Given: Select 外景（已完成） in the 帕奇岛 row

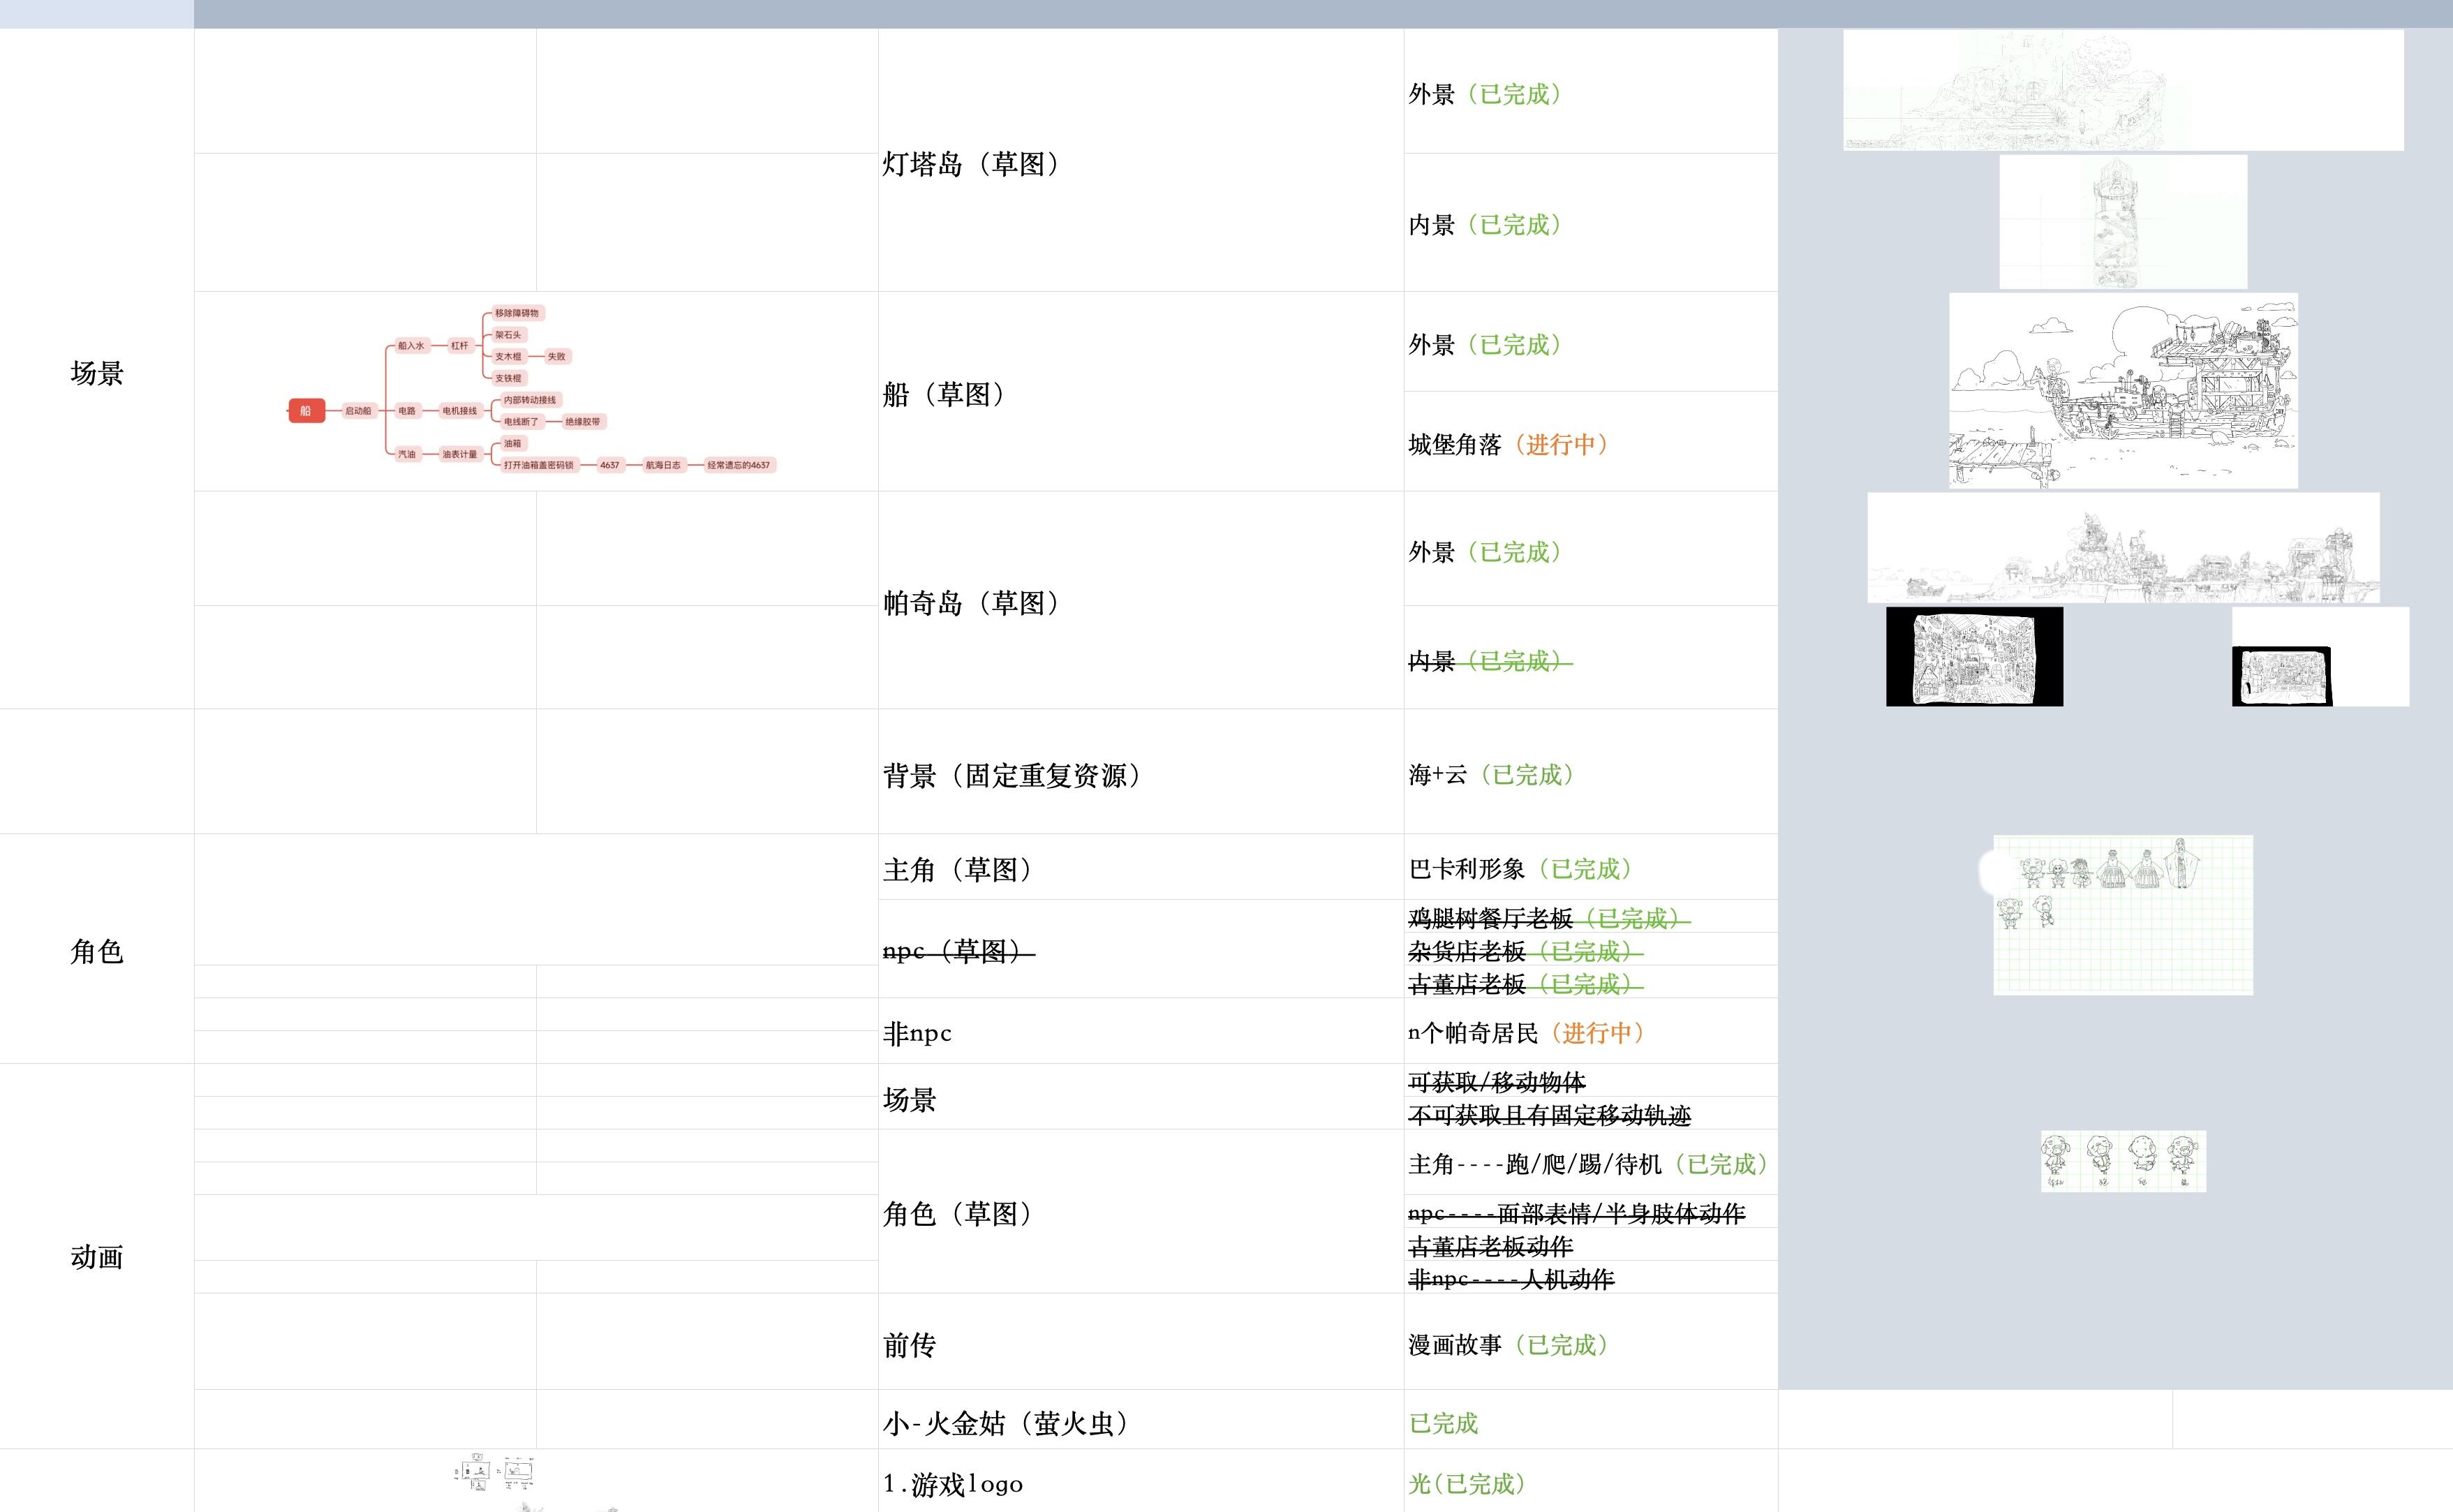Looking at the screenshot, I should click(1591, 549).
